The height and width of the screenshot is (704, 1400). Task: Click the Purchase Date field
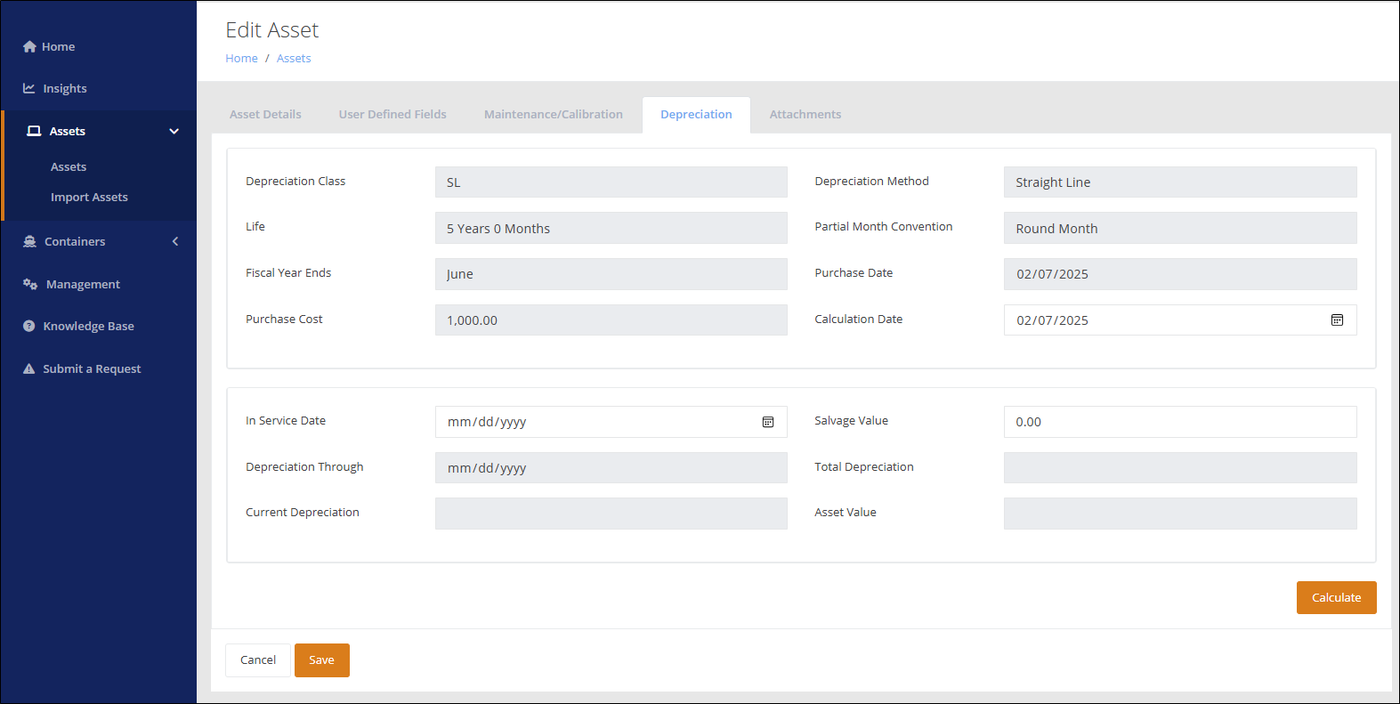coord(1180,274)
